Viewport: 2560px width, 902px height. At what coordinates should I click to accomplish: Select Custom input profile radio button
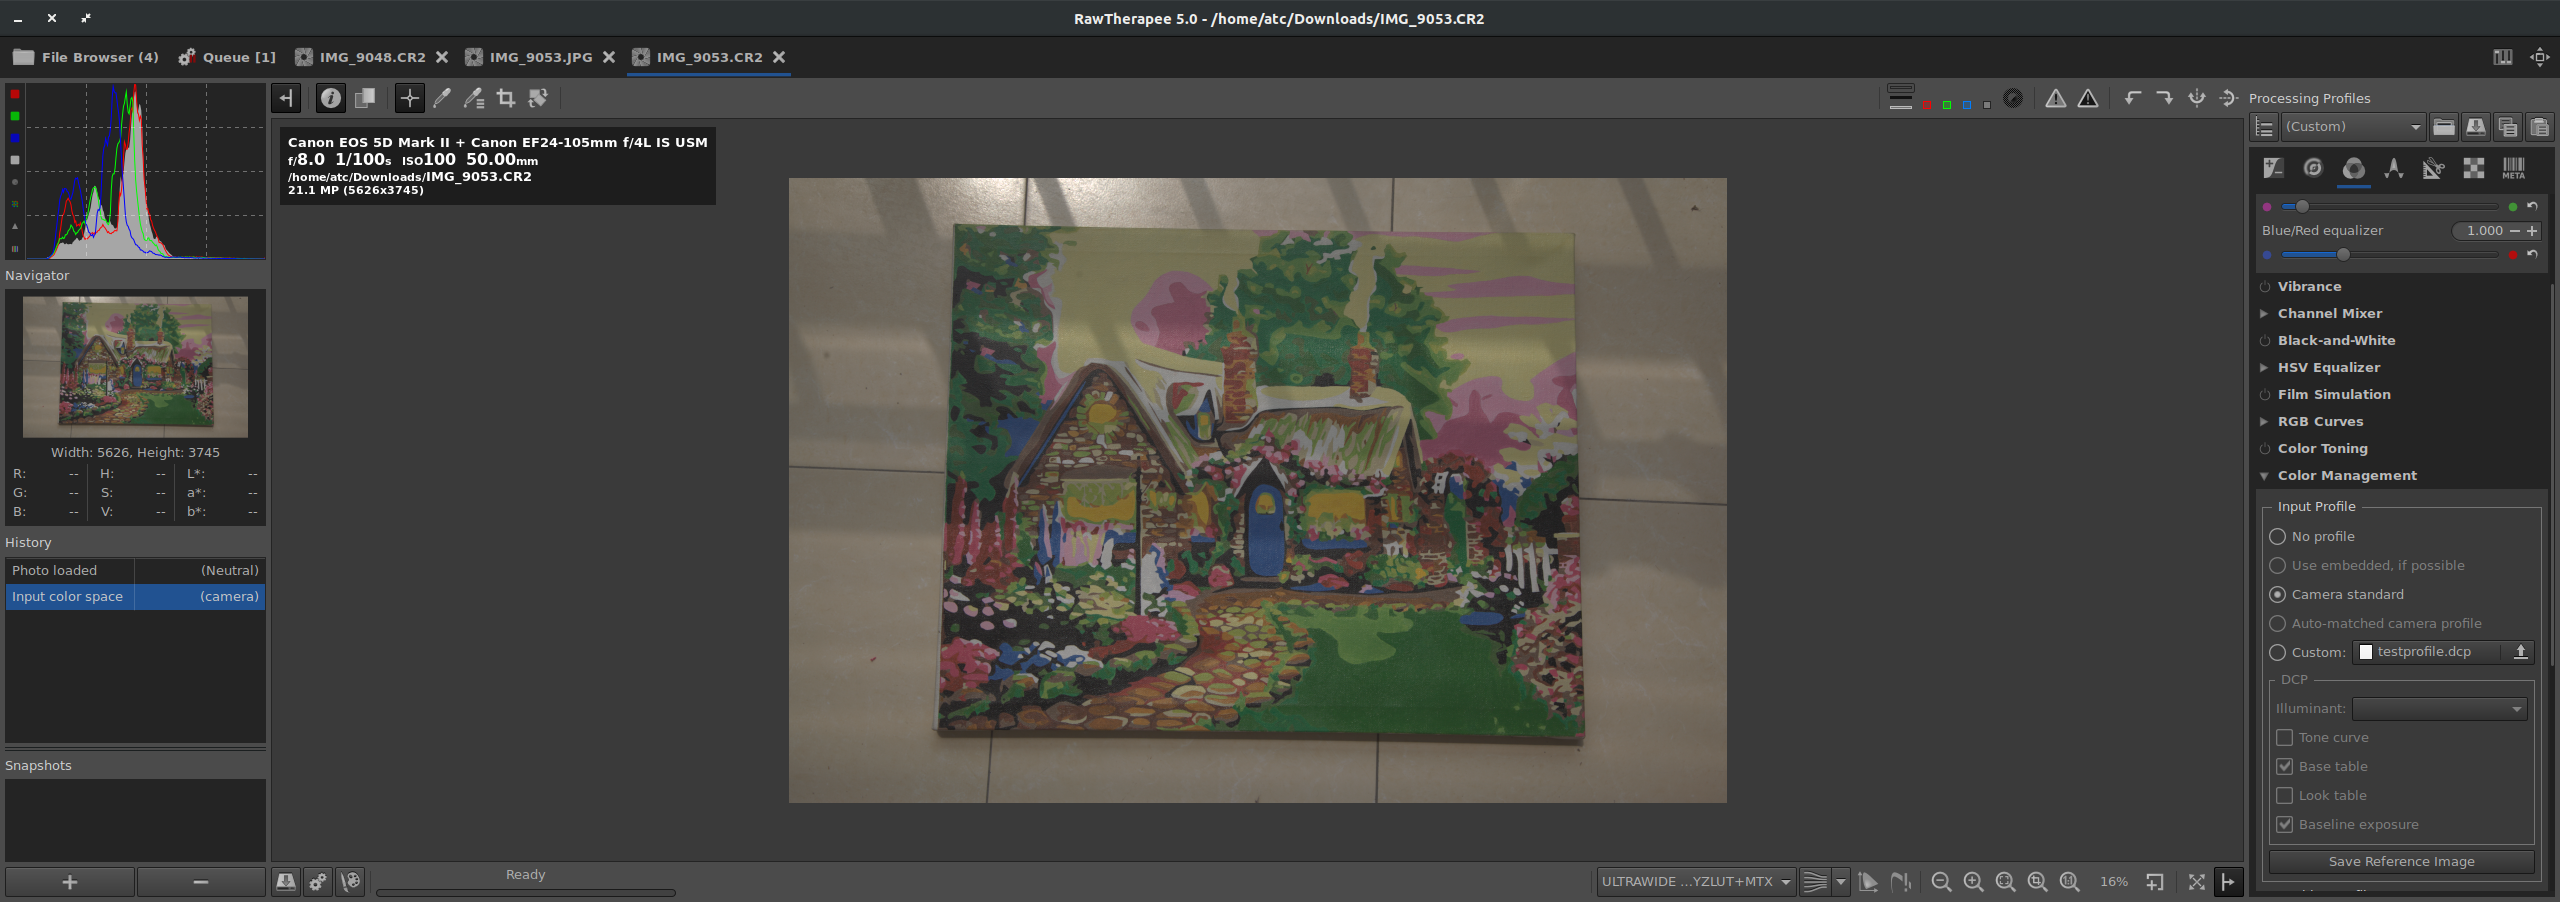(2277, 653)
